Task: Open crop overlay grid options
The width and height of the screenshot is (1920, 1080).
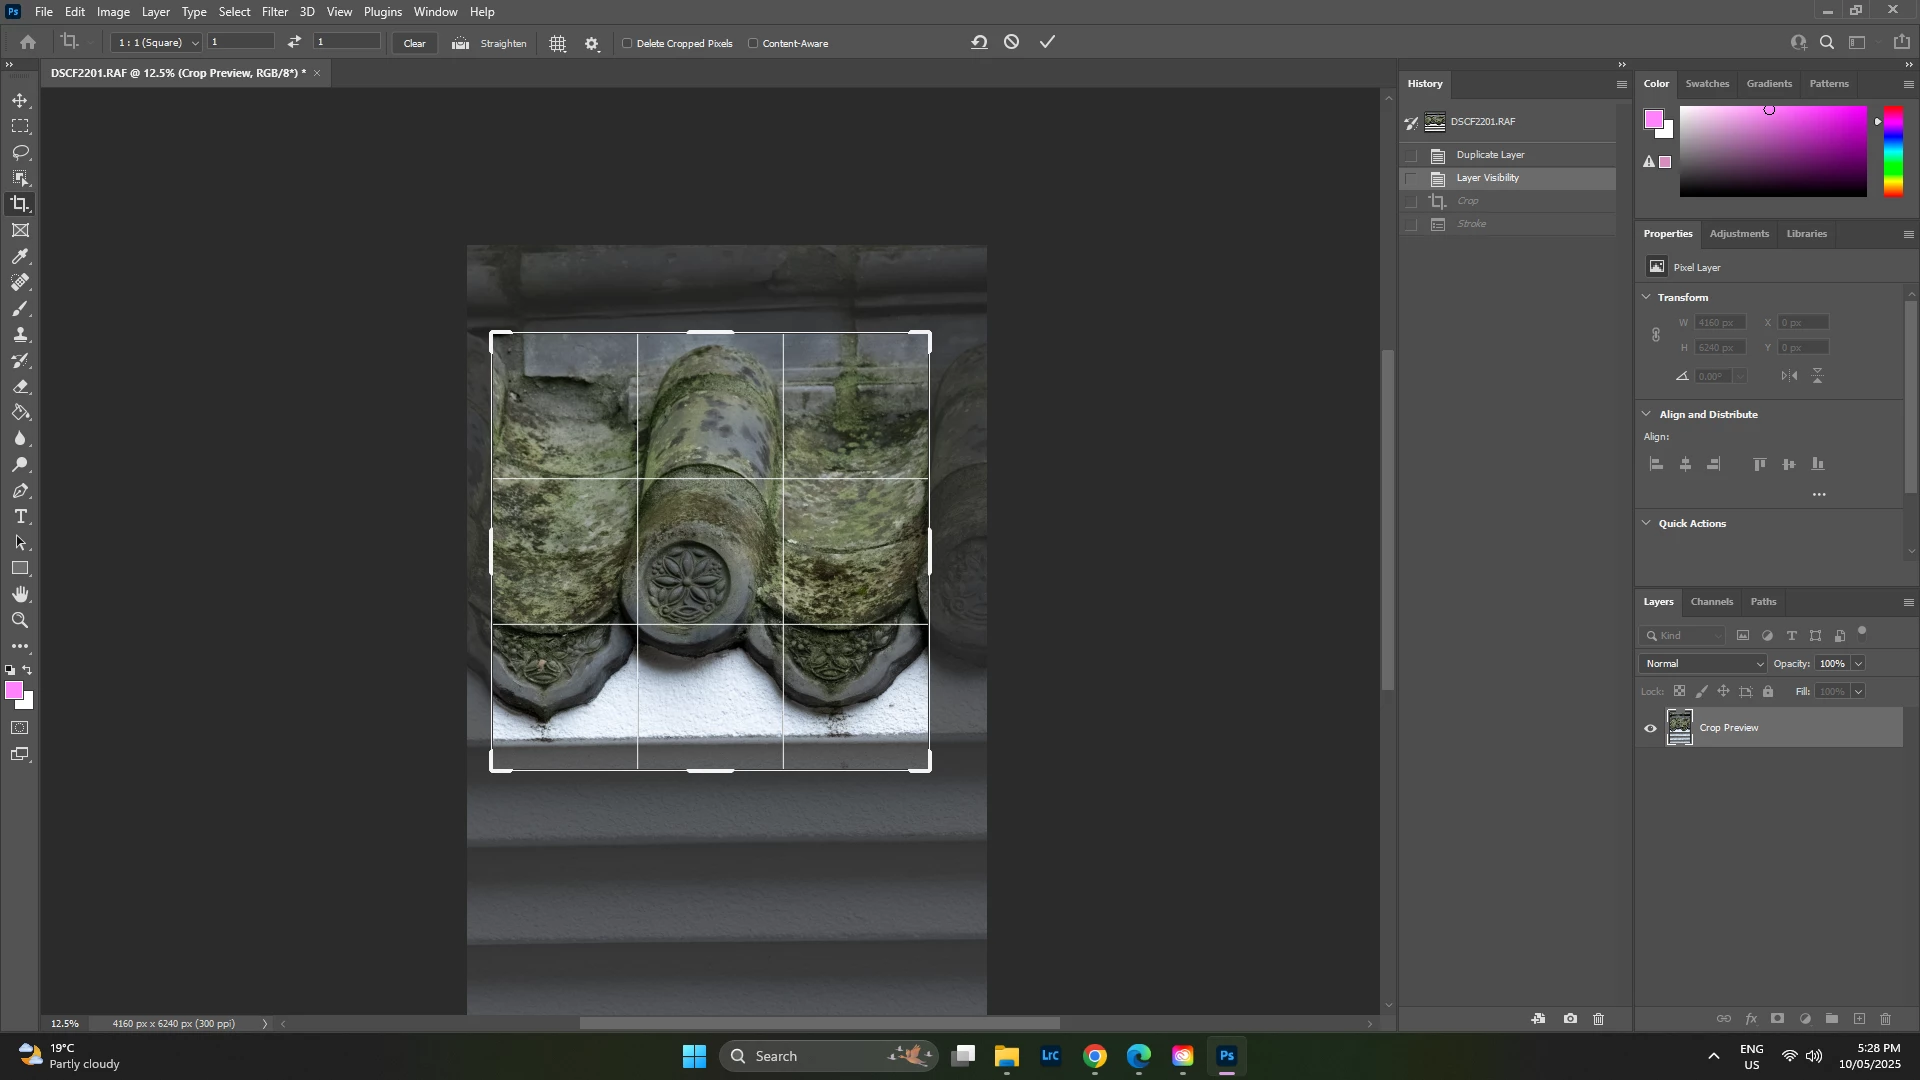Action: (x=558, y=44)
